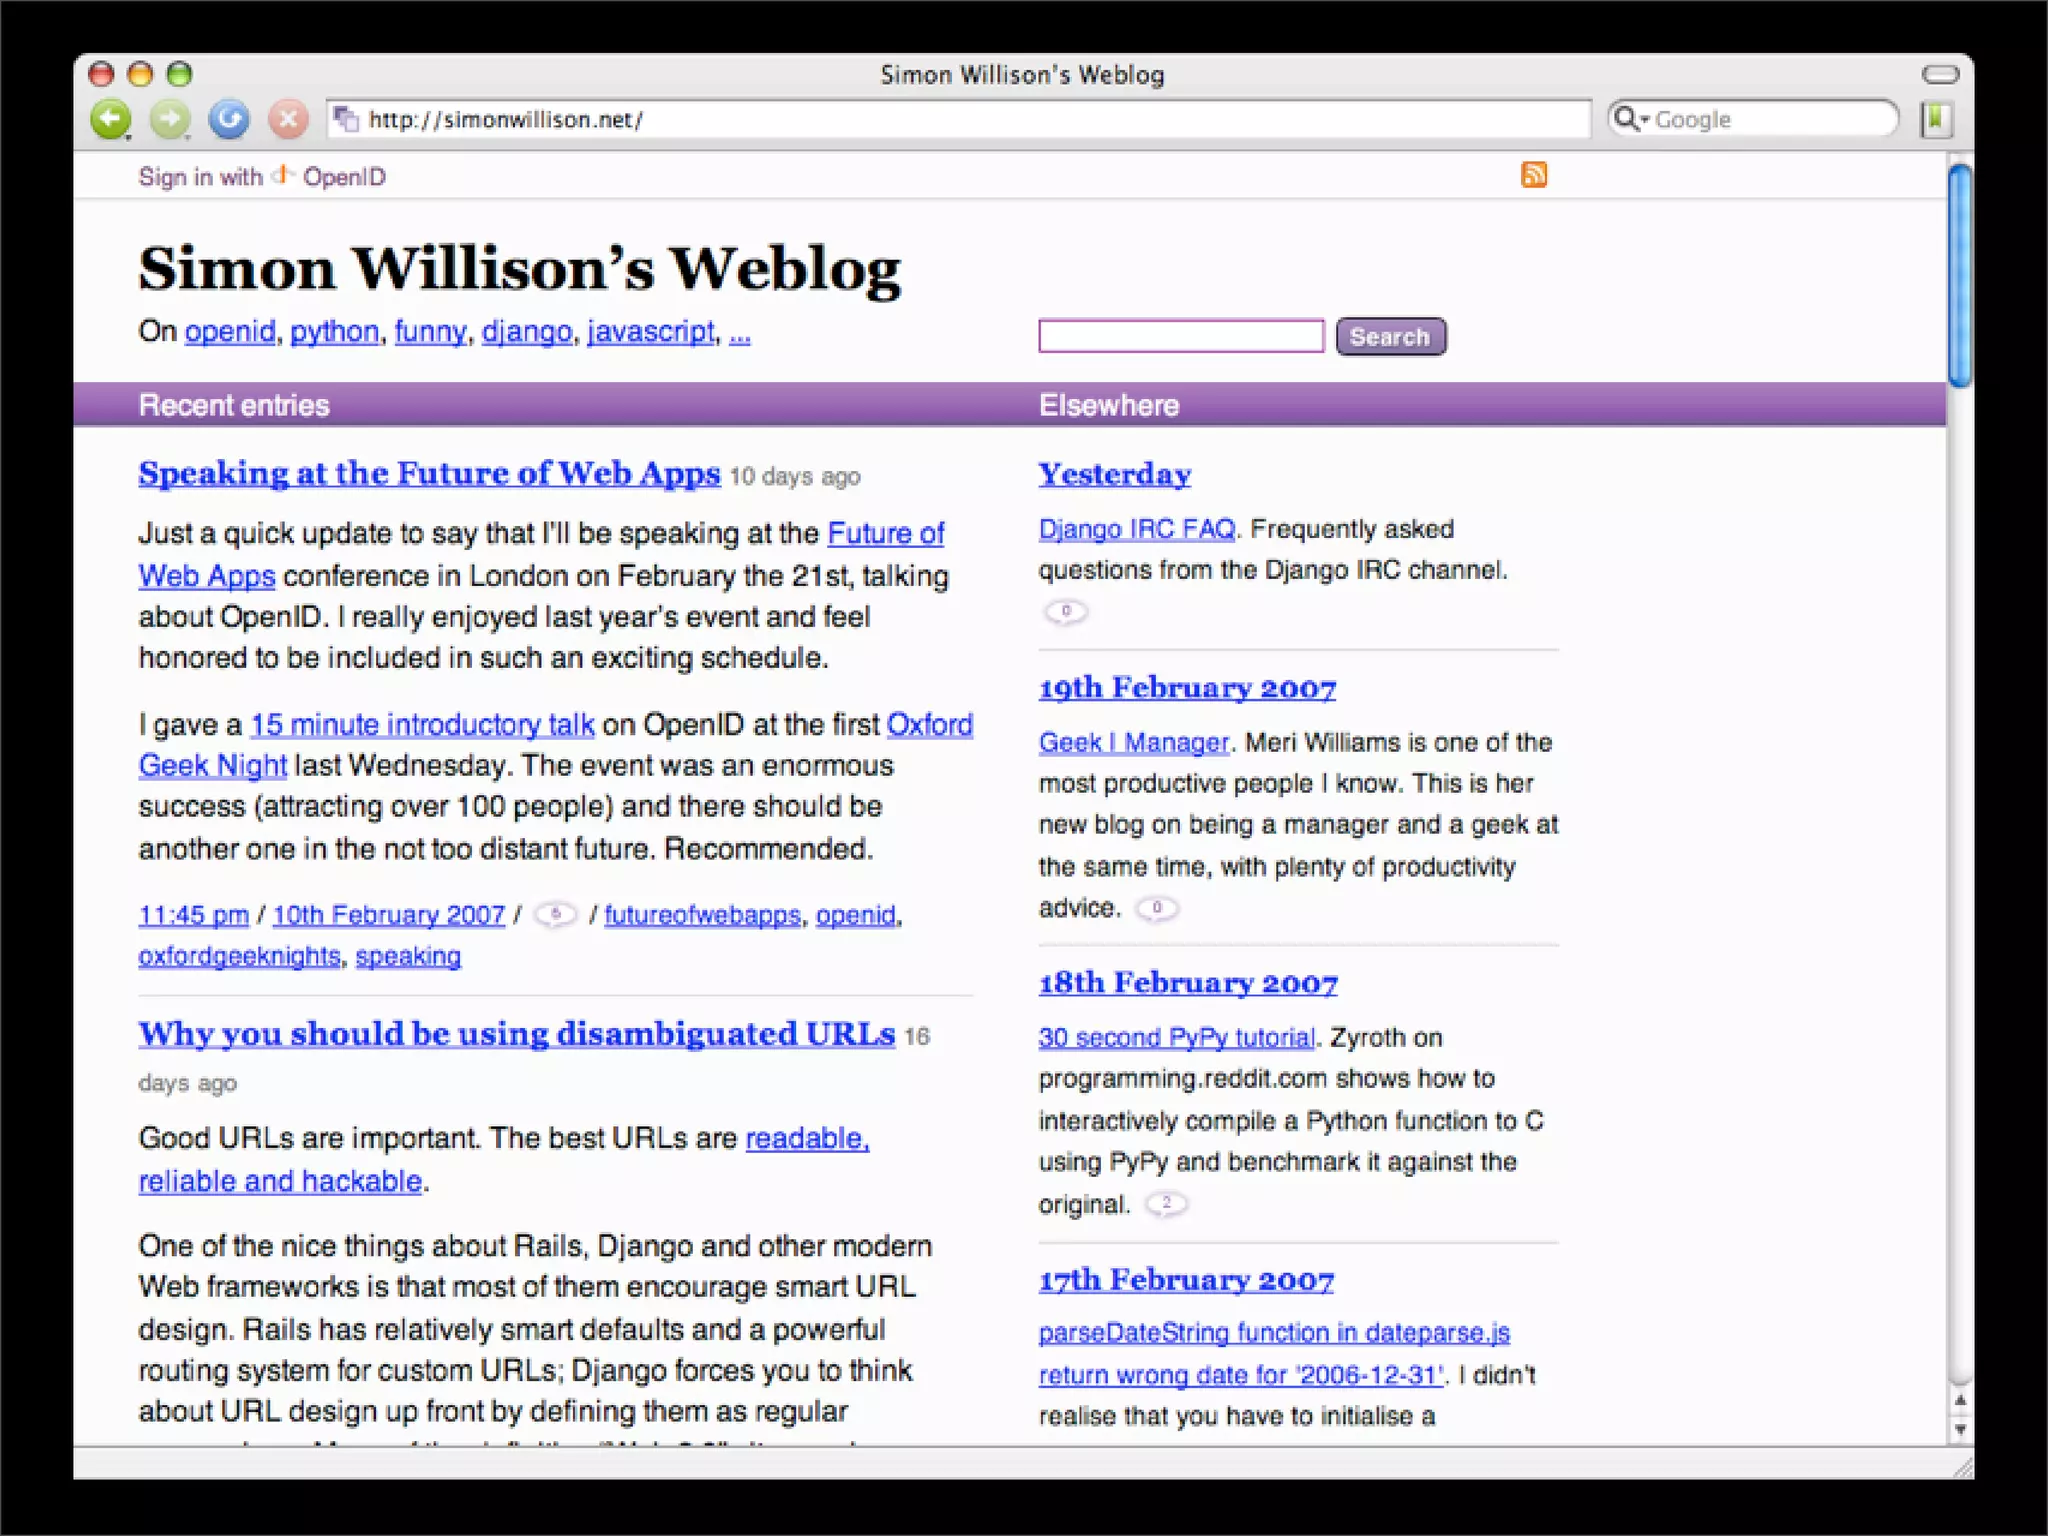Click the blog search text field

1180,336
